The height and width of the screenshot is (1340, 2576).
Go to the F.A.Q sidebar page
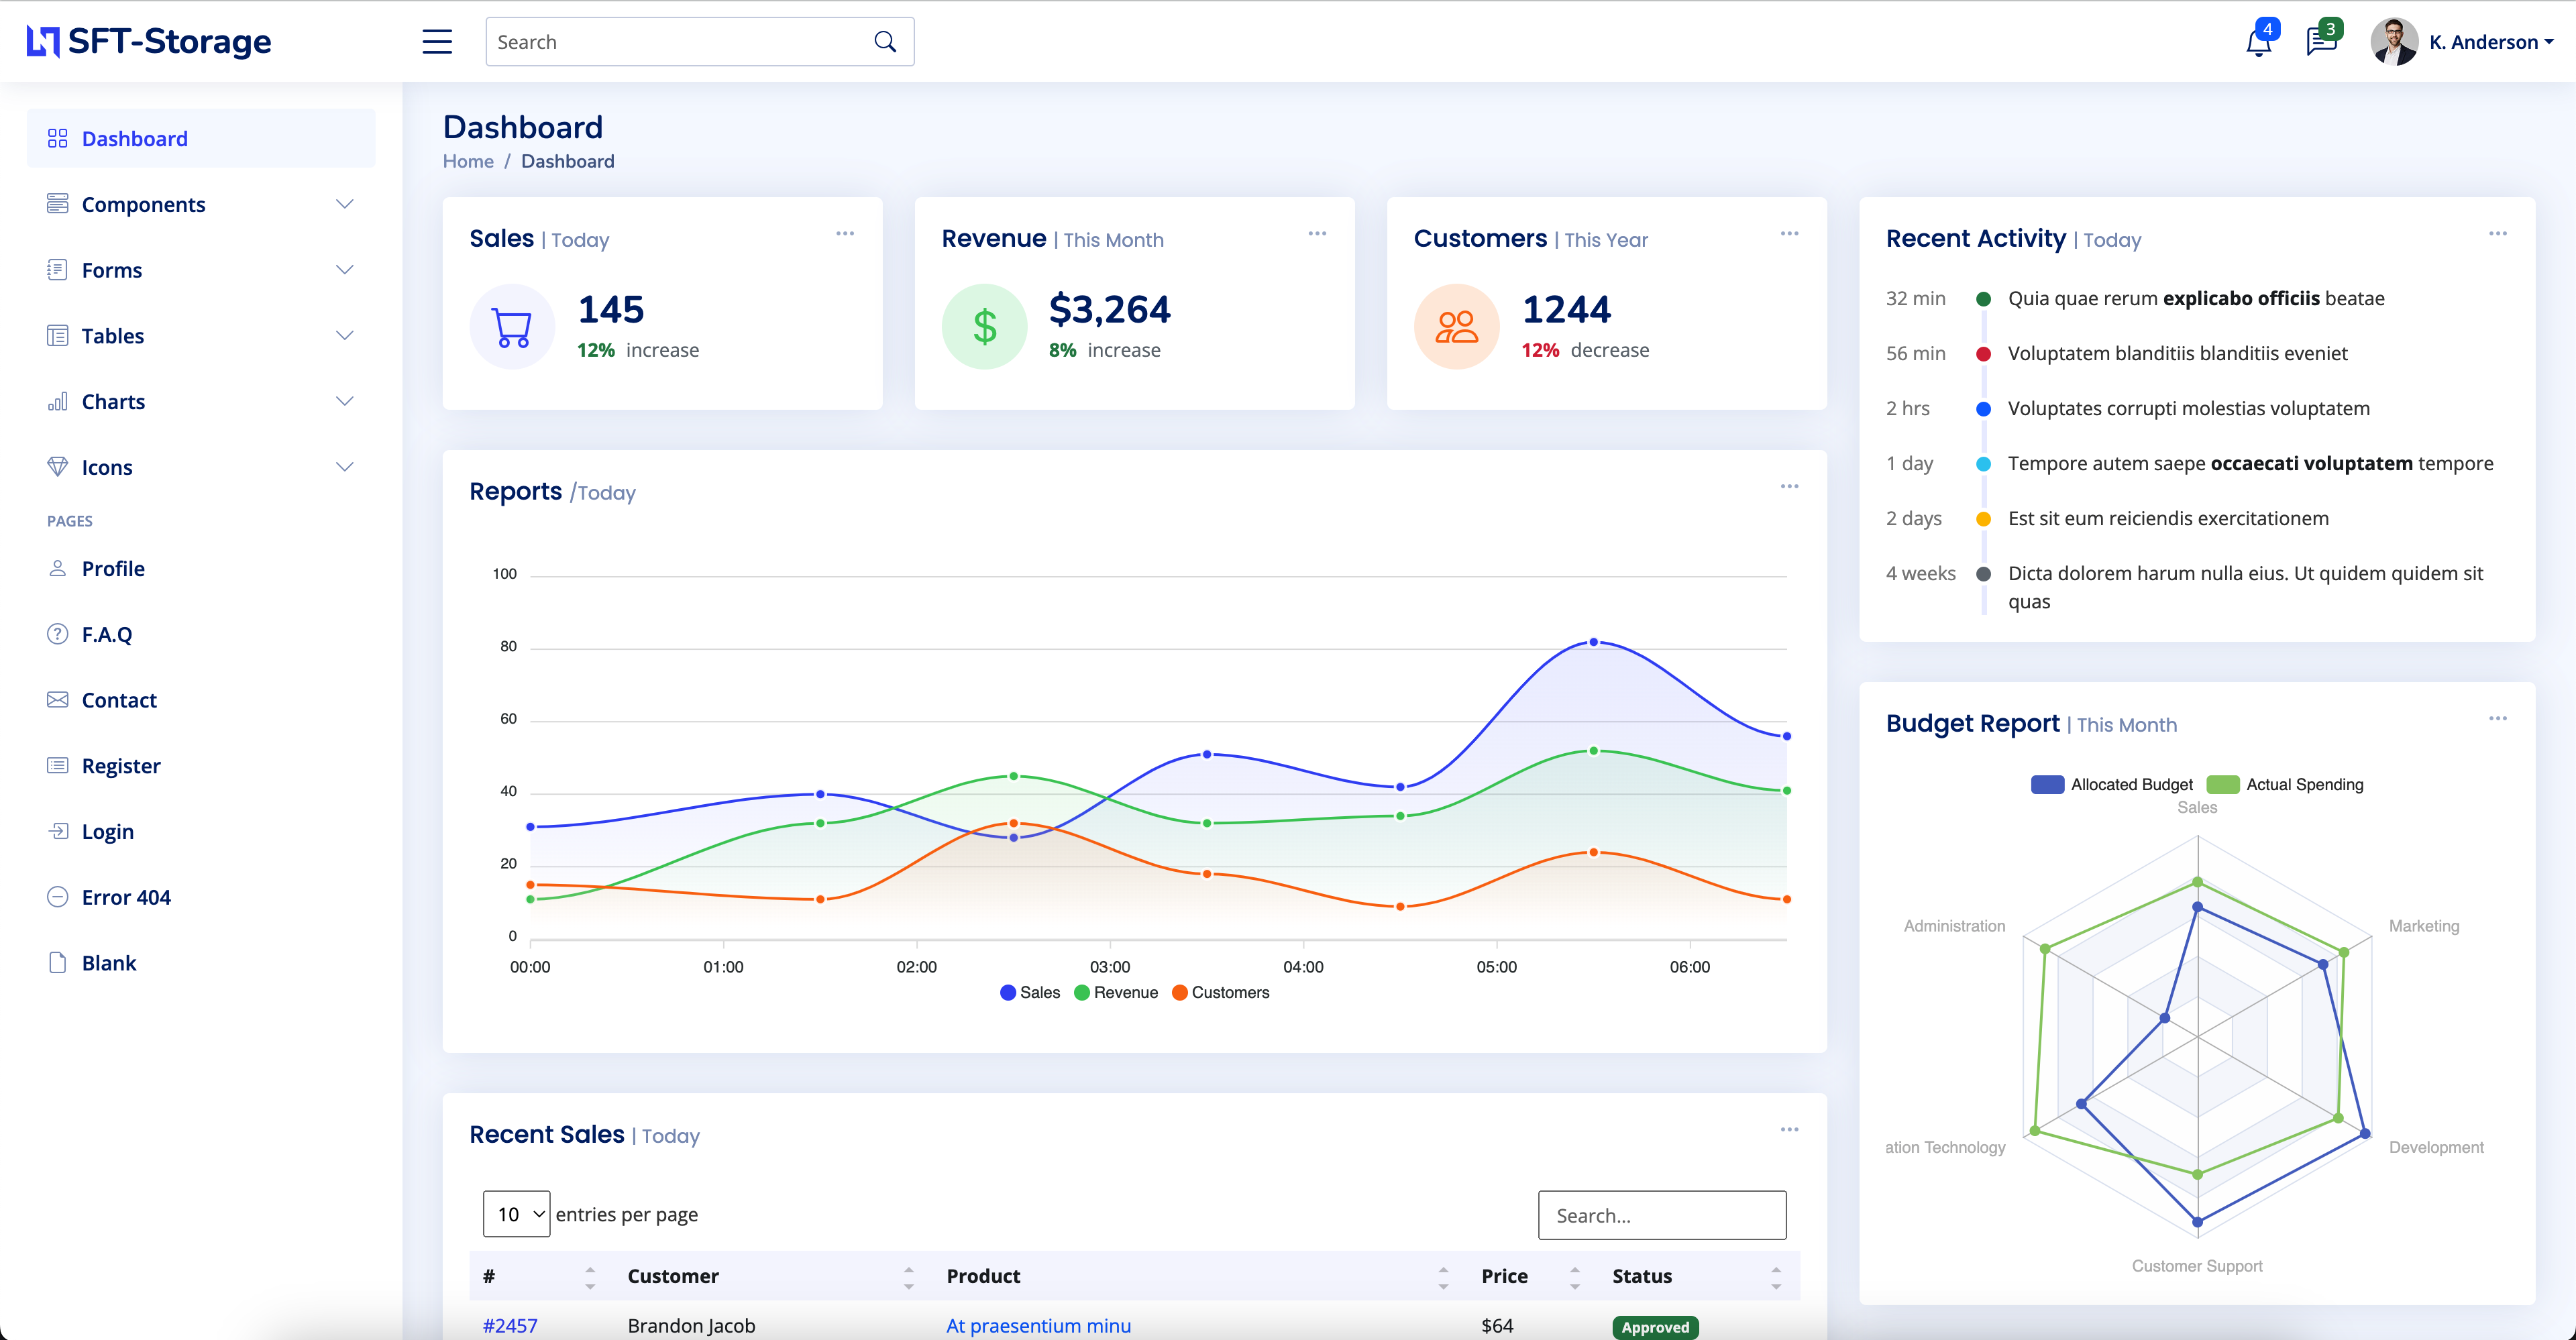coord(106,634)
